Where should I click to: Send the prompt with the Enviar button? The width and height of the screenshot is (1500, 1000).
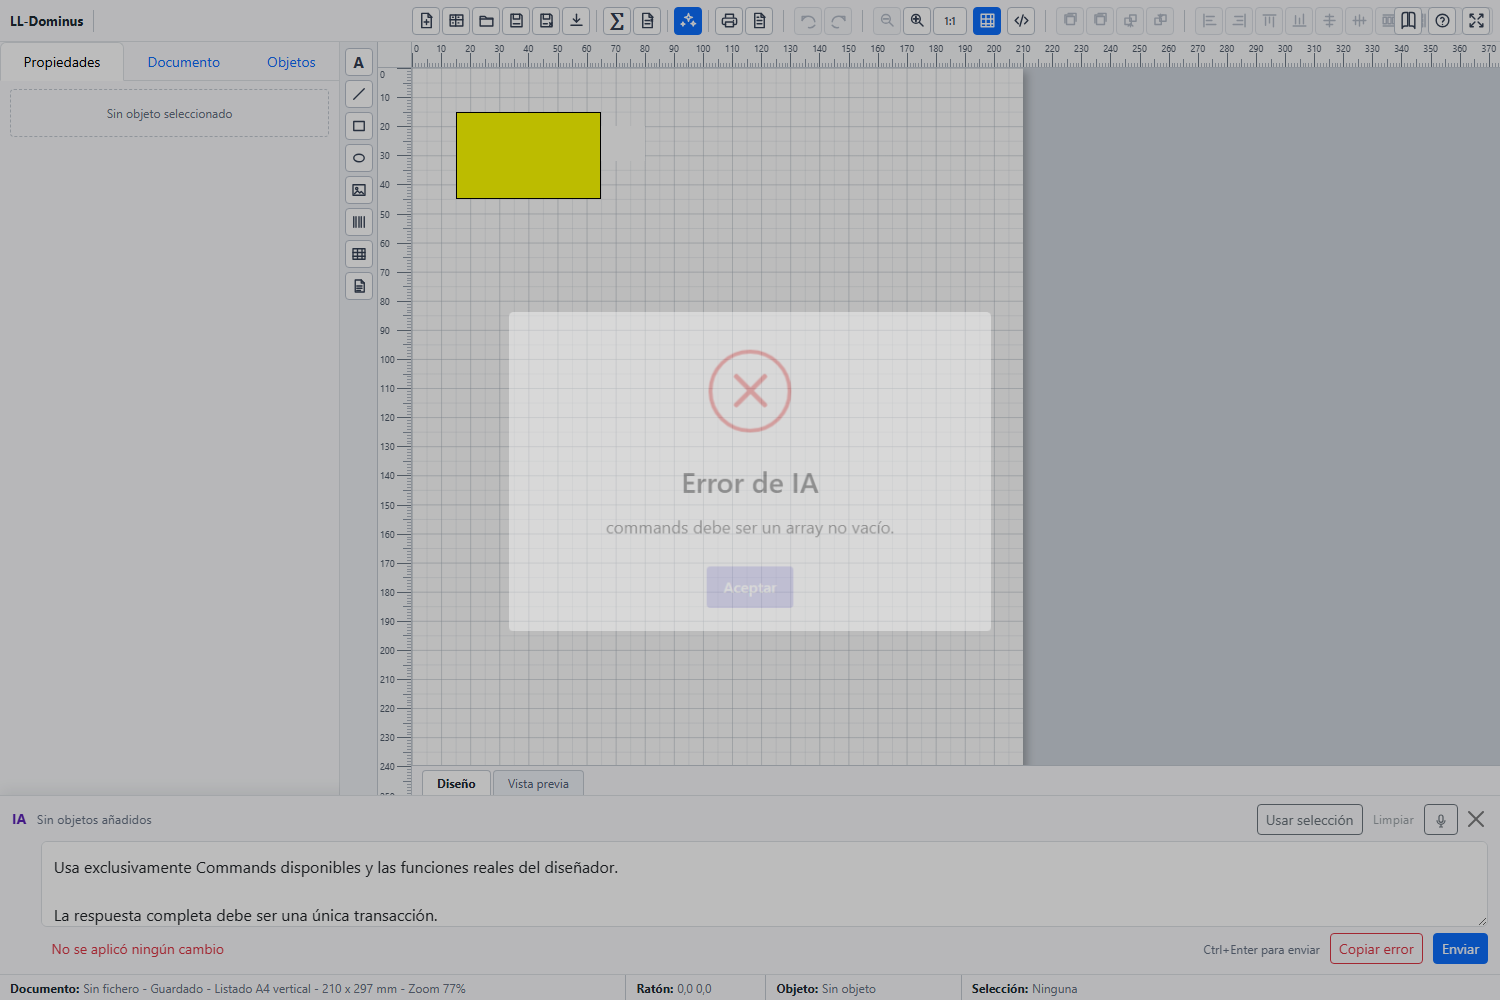[1460, 949]
